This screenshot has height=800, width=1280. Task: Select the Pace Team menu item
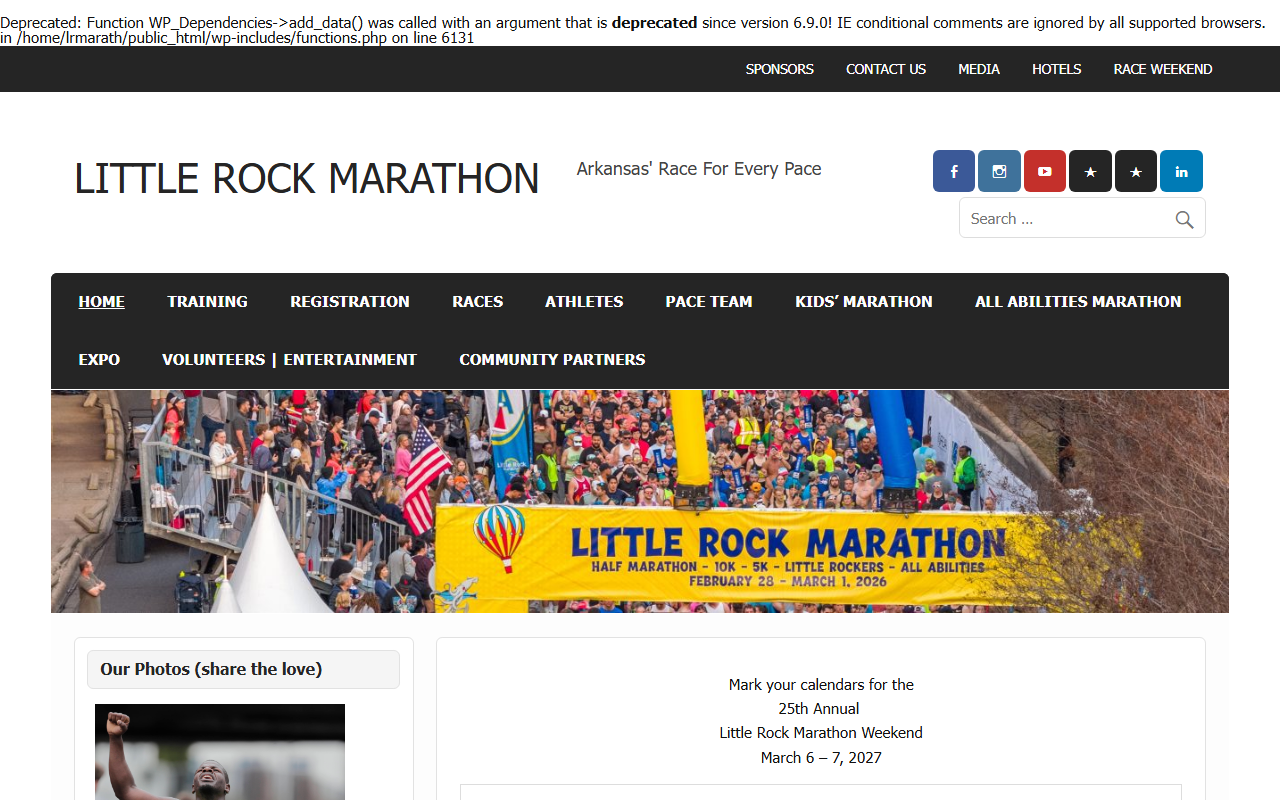click(x=709, y=301)
